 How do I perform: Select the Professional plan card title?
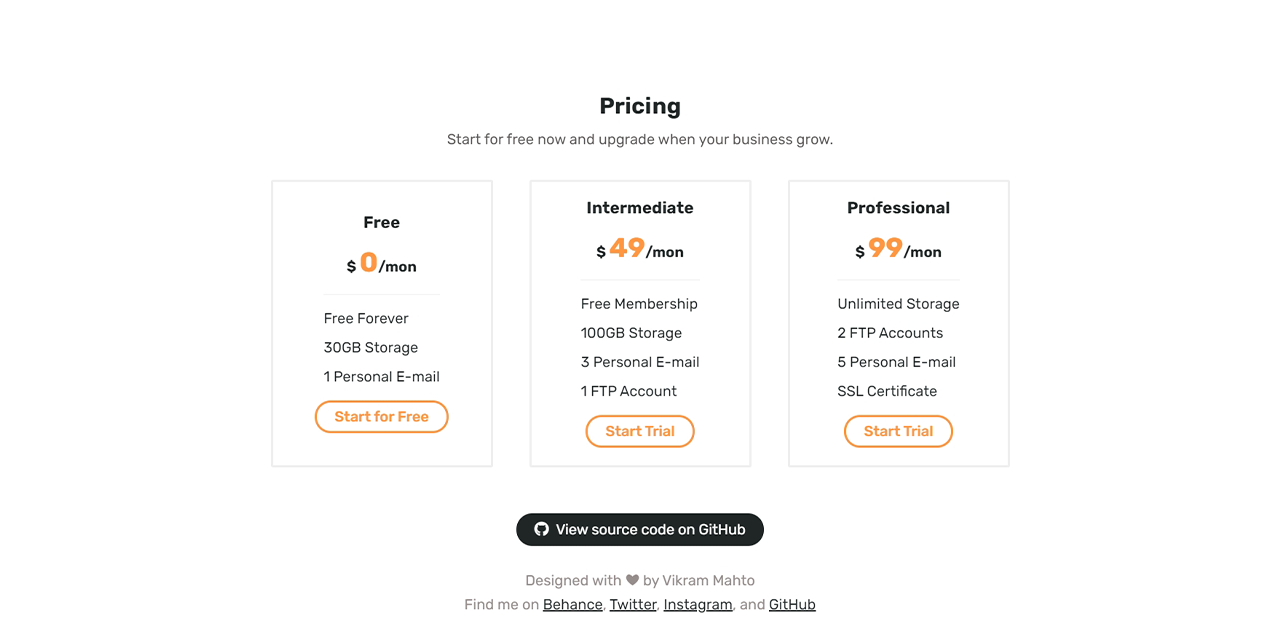898,207
